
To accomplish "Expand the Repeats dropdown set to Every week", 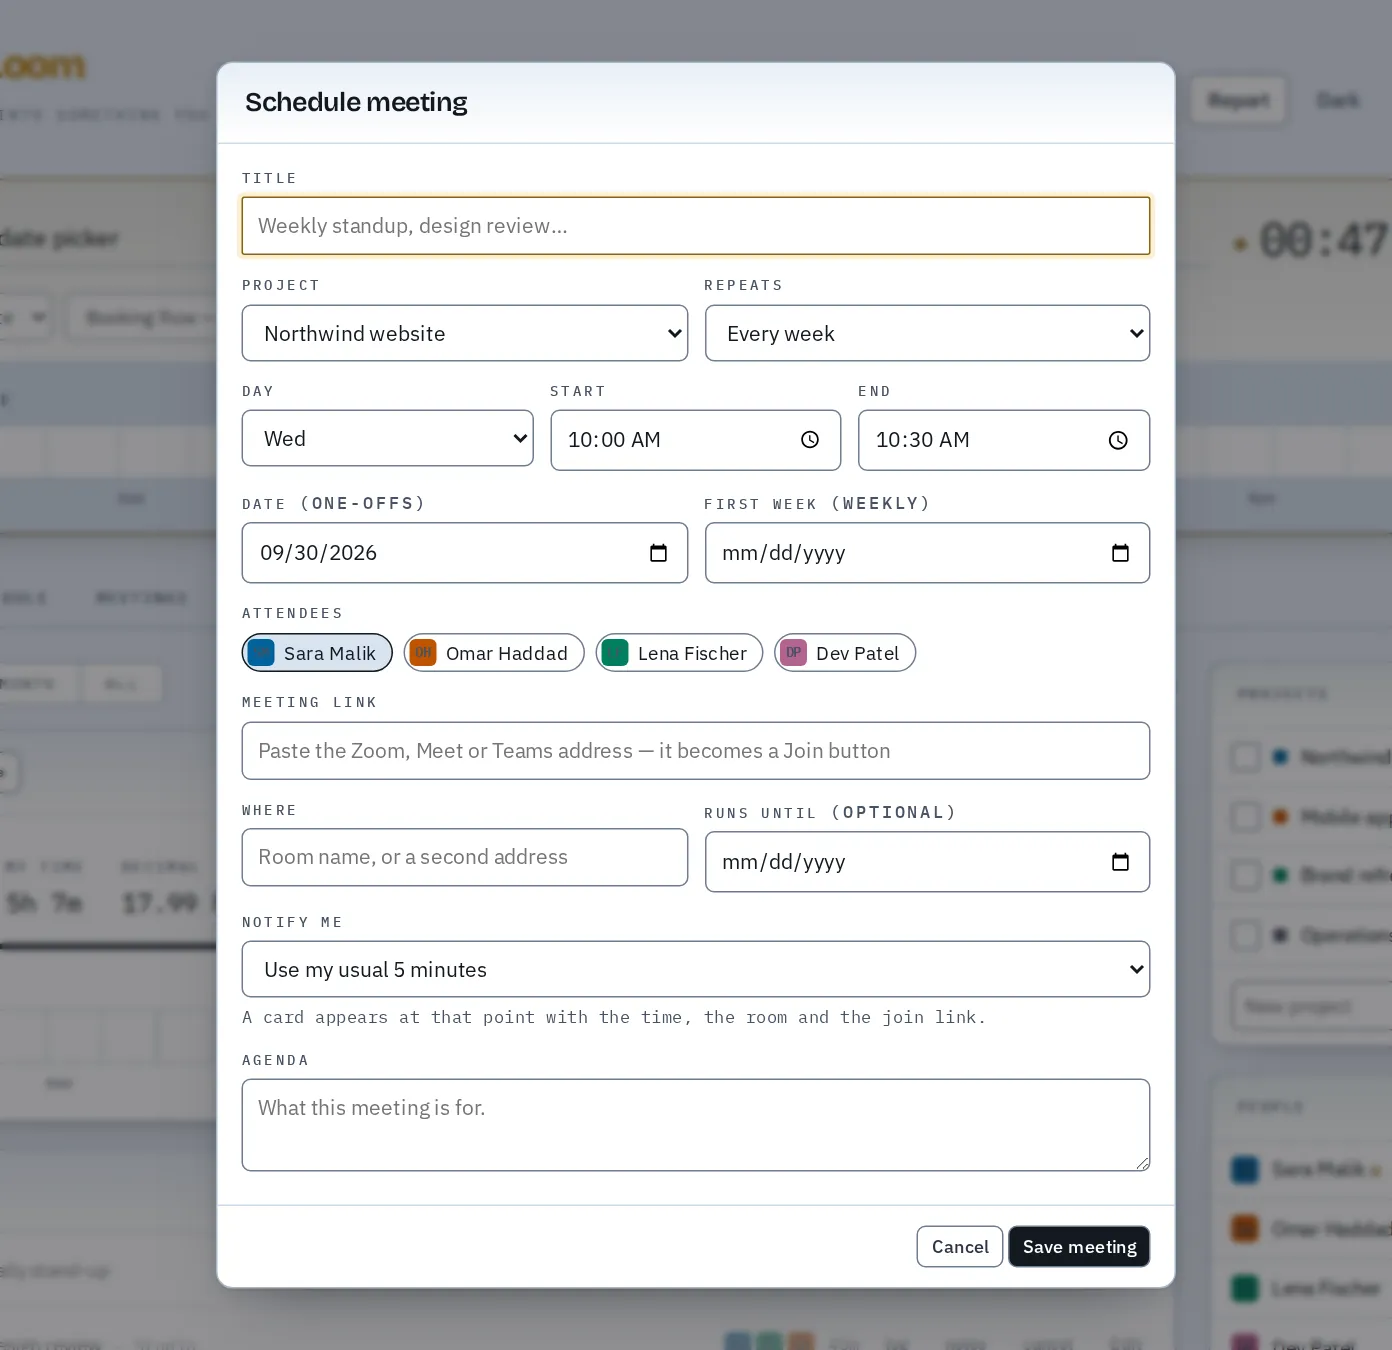I will [x=927, y=333].
